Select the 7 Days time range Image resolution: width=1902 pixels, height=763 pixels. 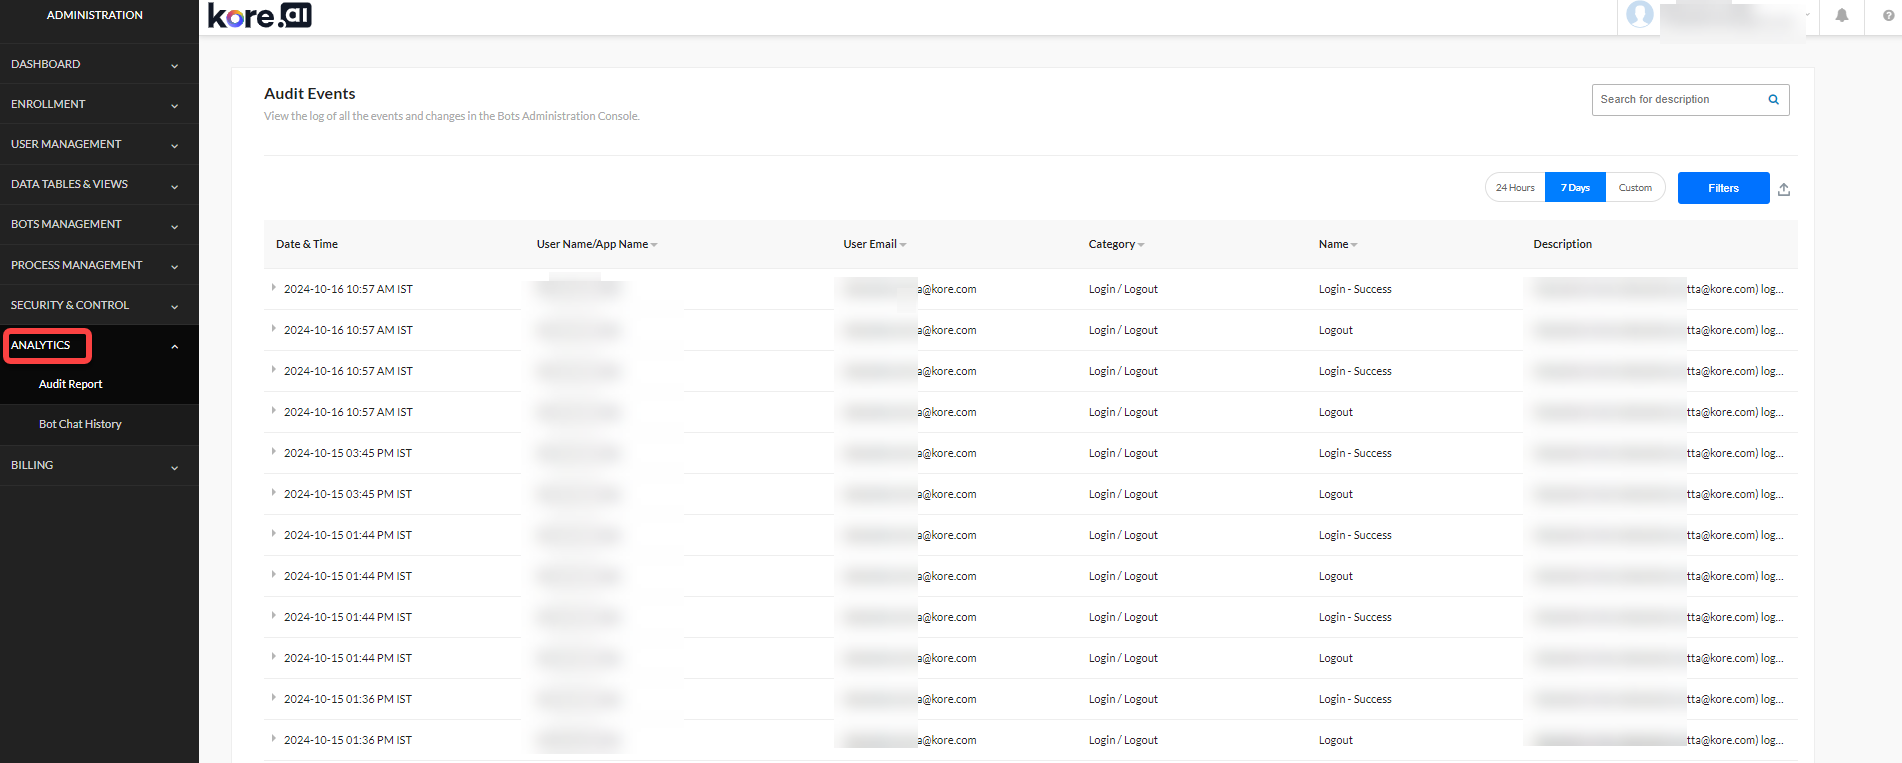(x=1575, y=188)
